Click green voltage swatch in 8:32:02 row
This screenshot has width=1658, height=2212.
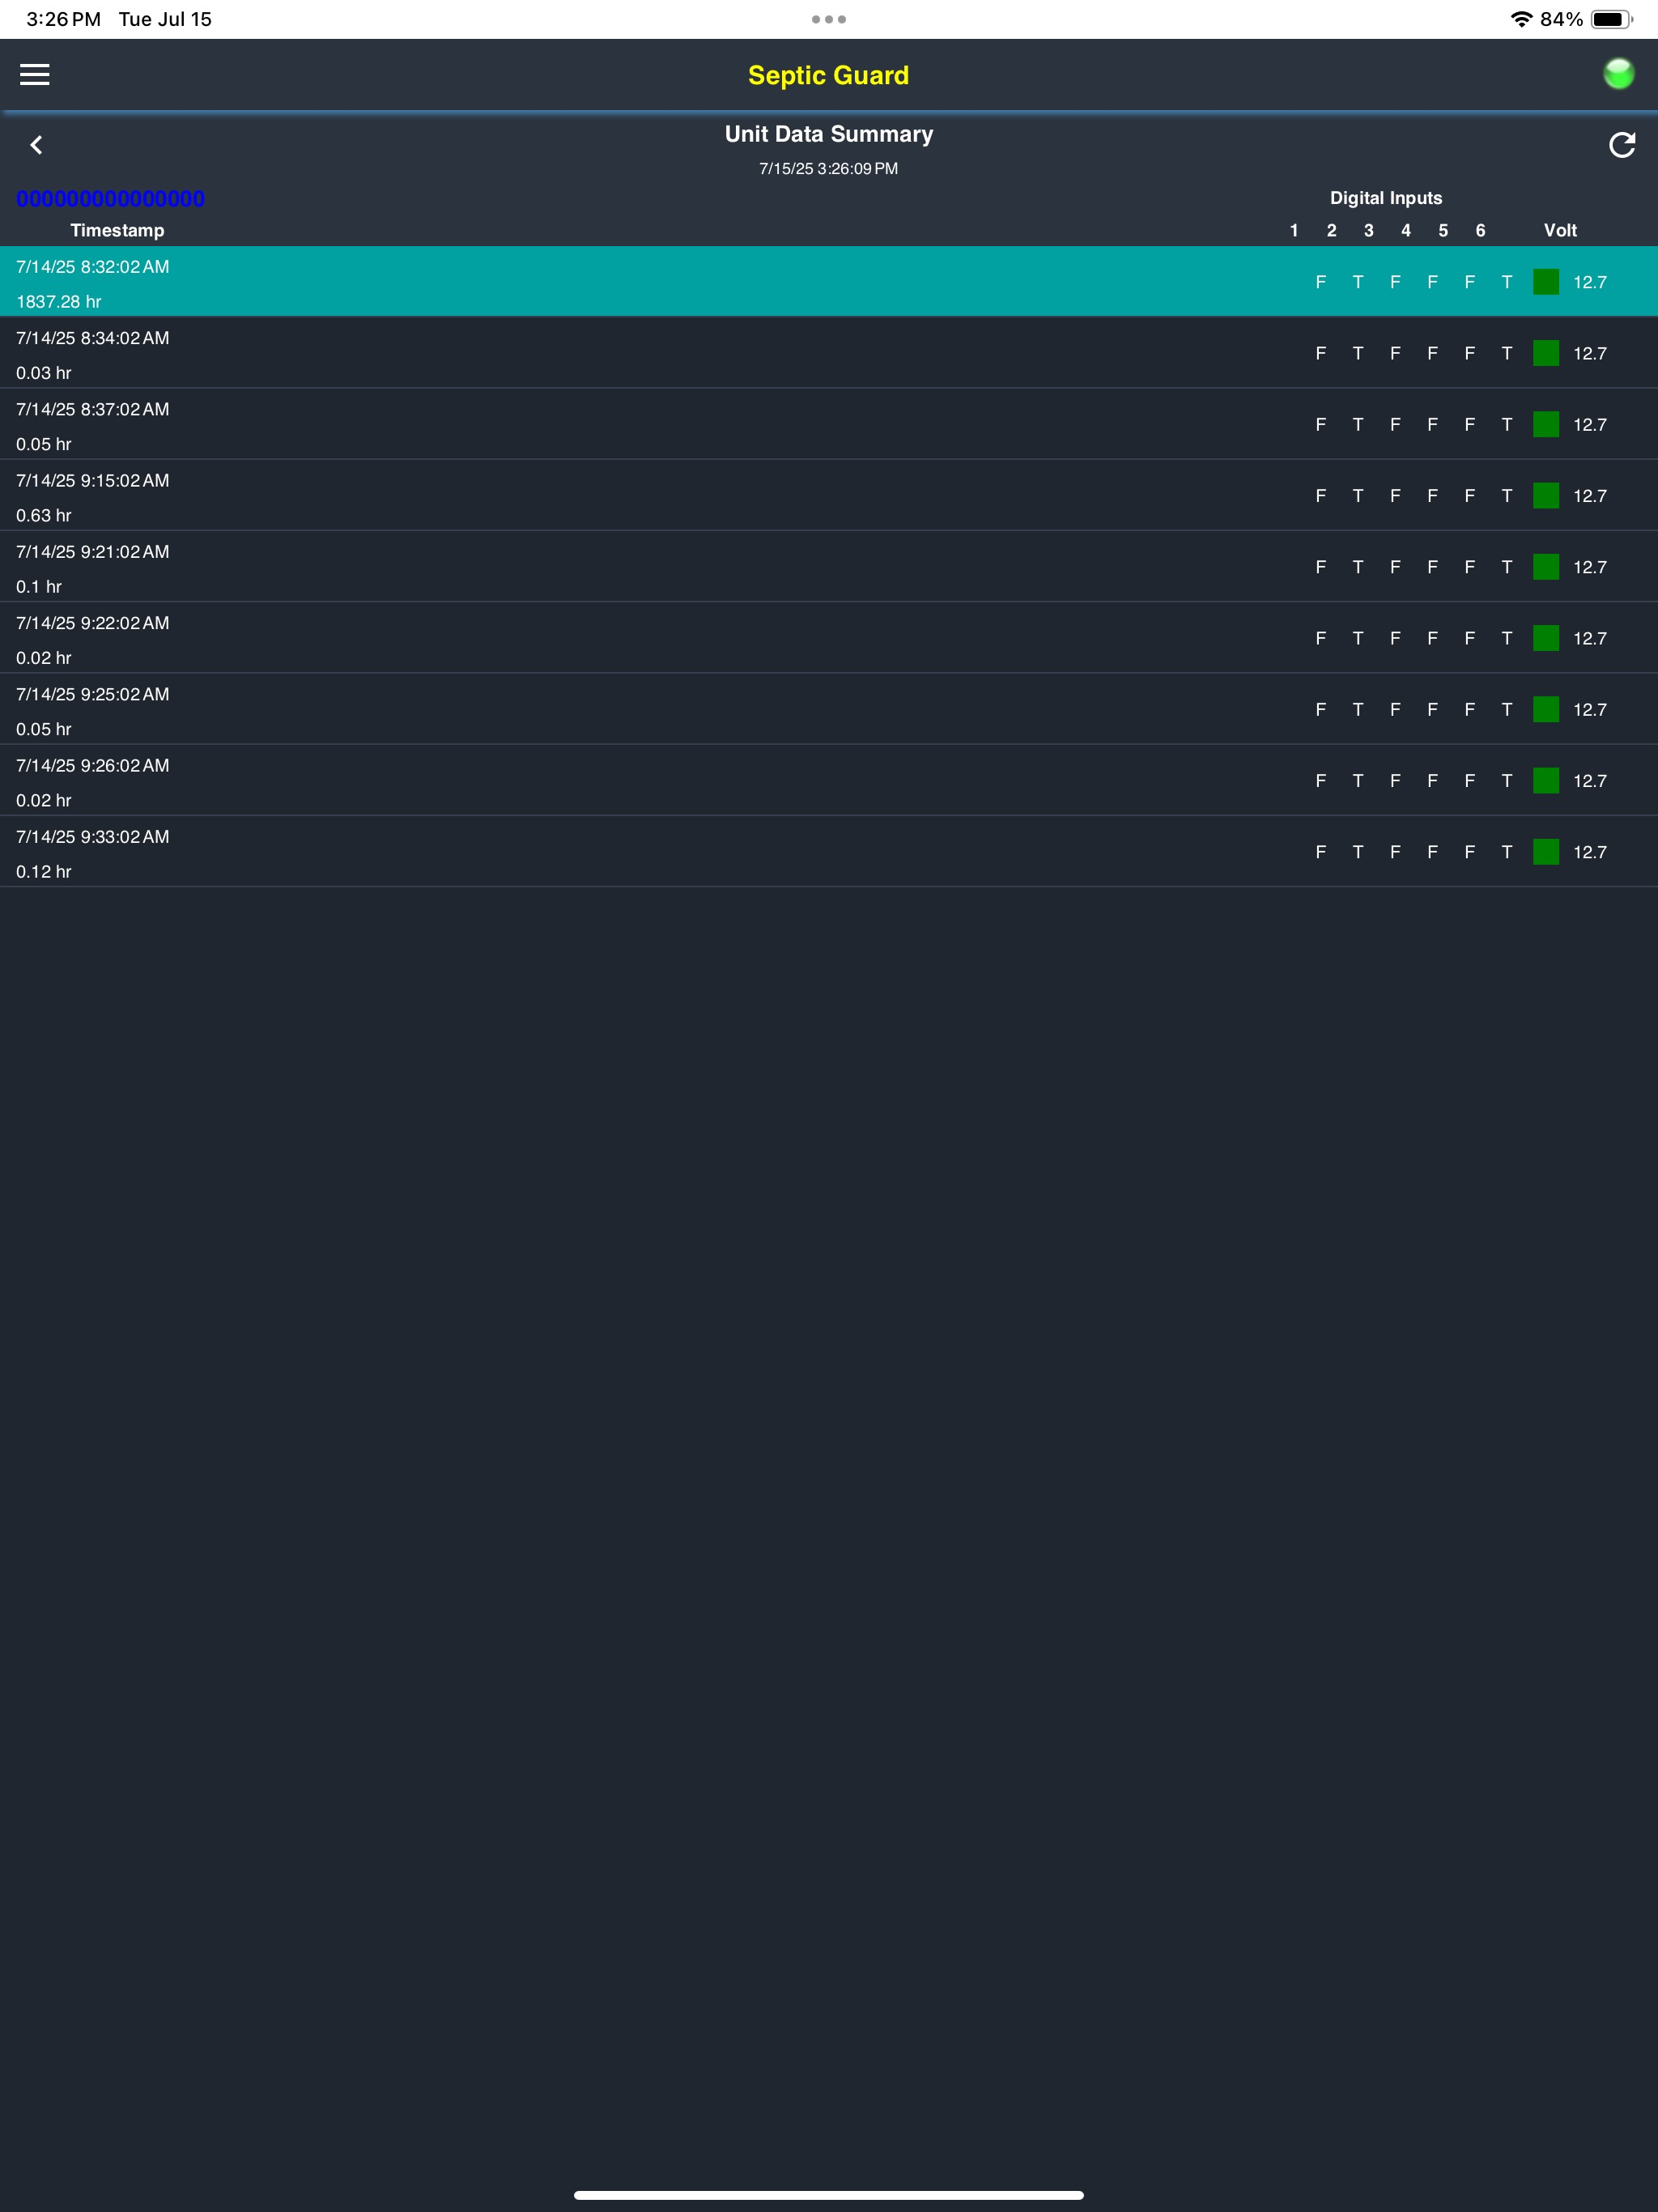click(1546, 282)
